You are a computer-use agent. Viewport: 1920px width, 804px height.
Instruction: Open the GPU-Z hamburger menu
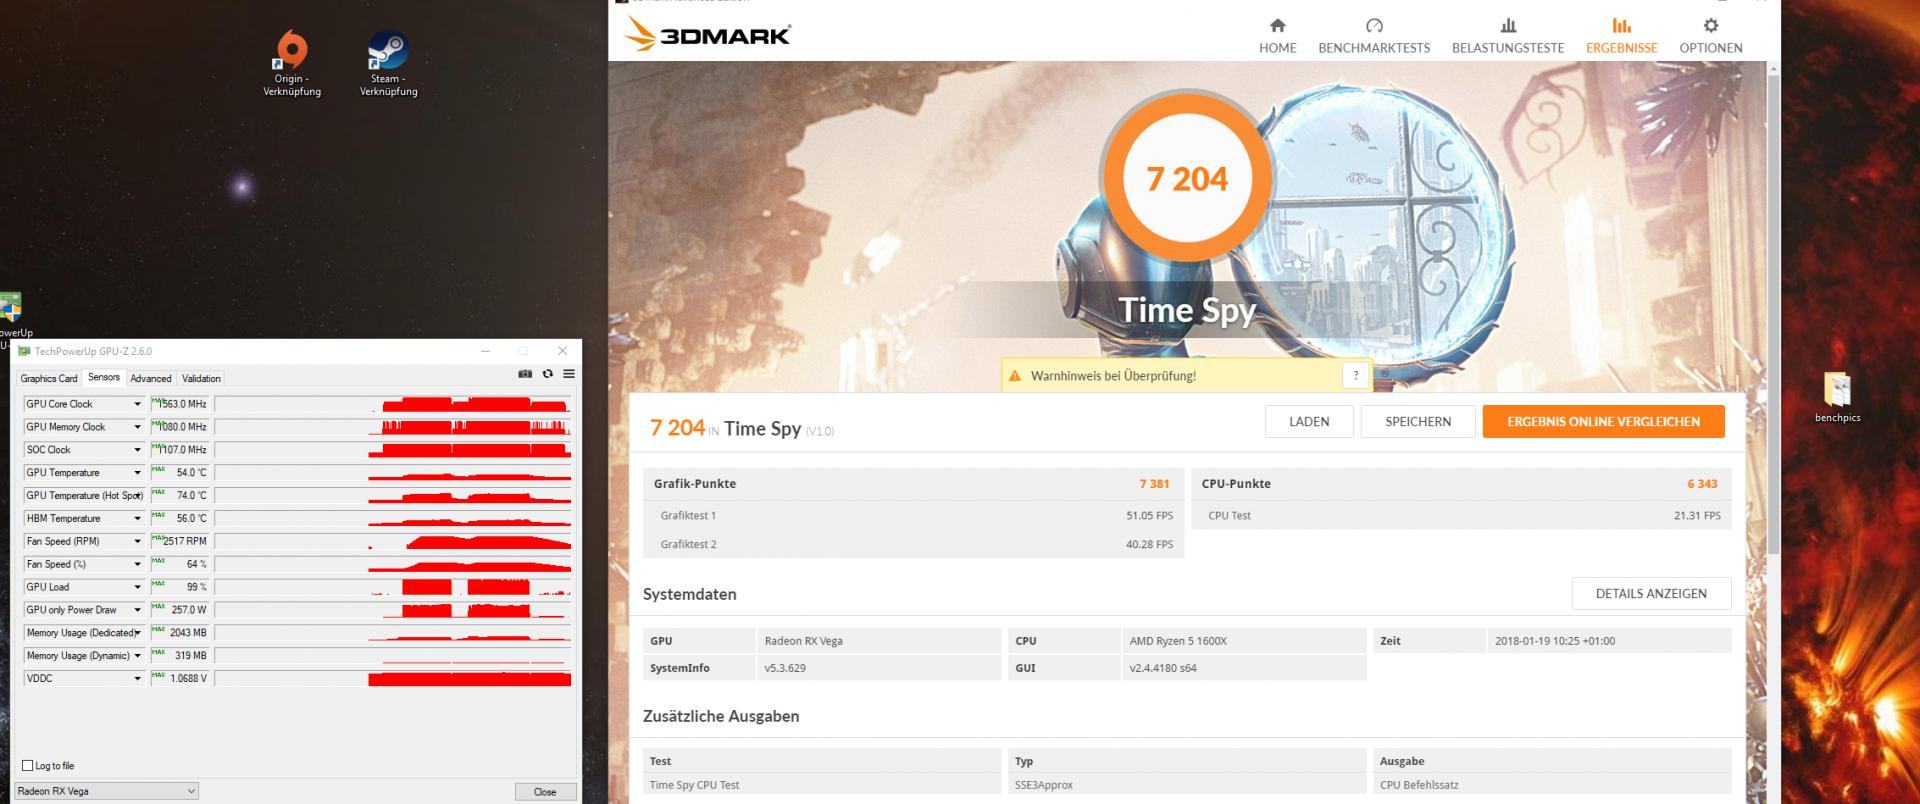569,374
